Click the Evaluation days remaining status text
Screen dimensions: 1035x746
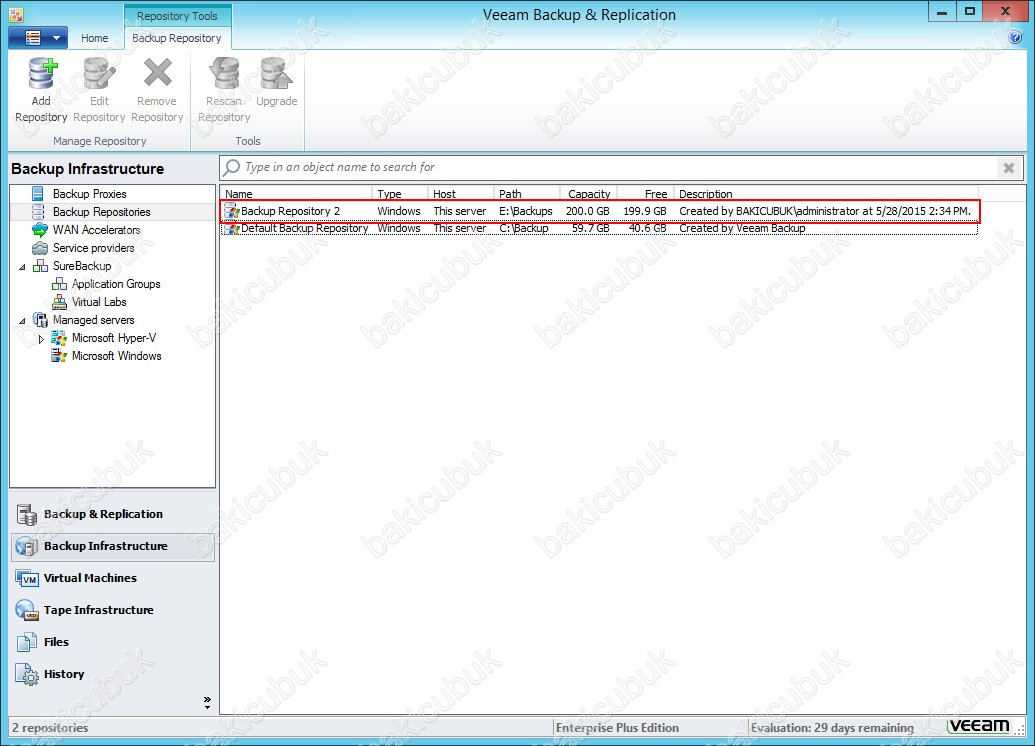tap(832, 728)
